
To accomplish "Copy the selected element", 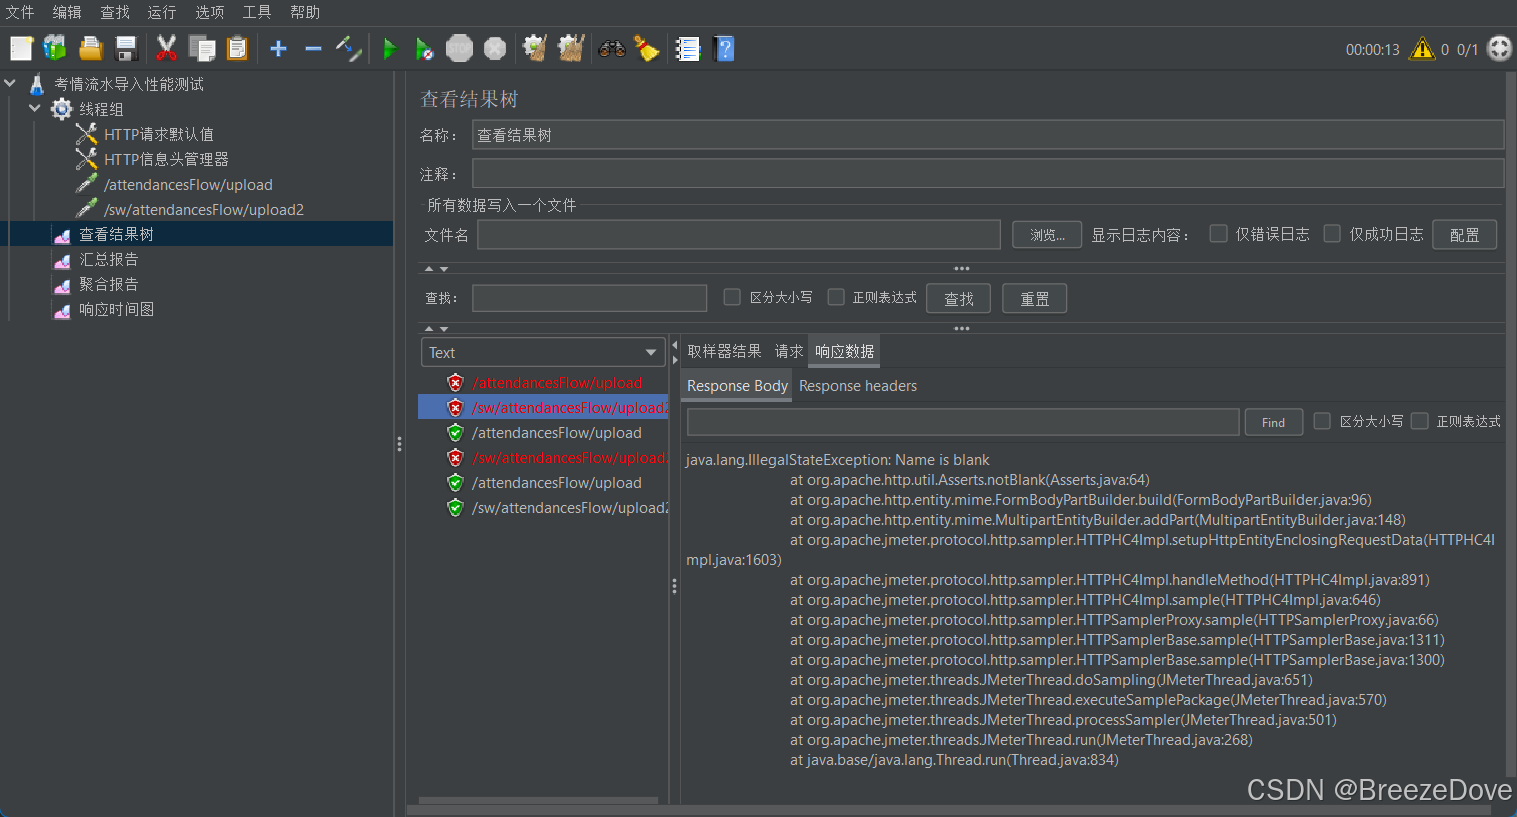I will (x=202, y=48).
